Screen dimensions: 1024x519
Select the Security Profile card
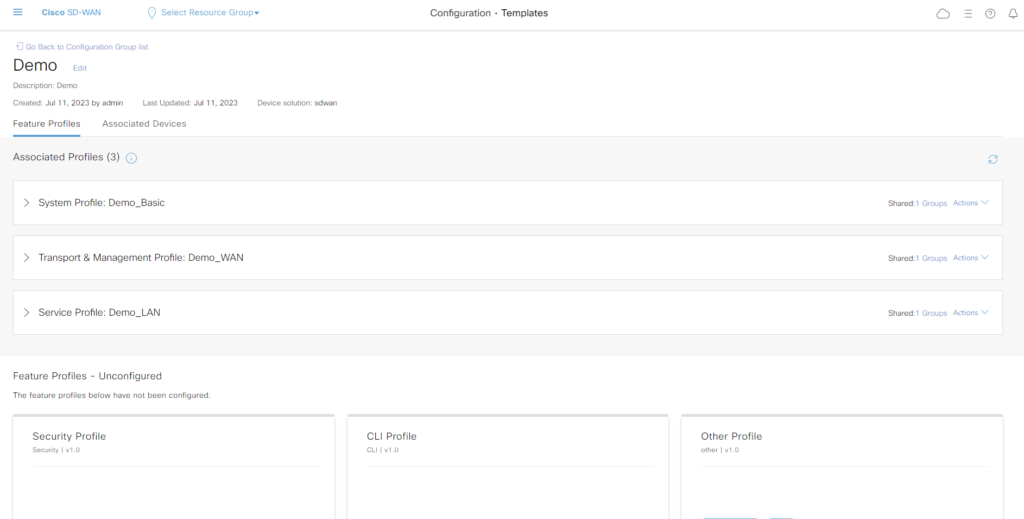175,465
